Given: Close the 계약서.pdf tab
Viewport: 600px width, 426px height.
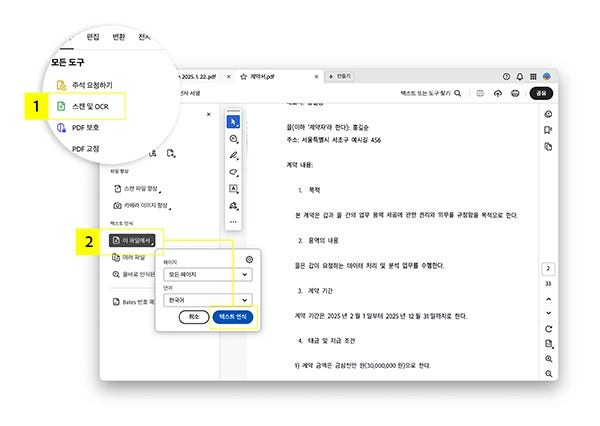Looking at the screenshot, I should [316, 77].
